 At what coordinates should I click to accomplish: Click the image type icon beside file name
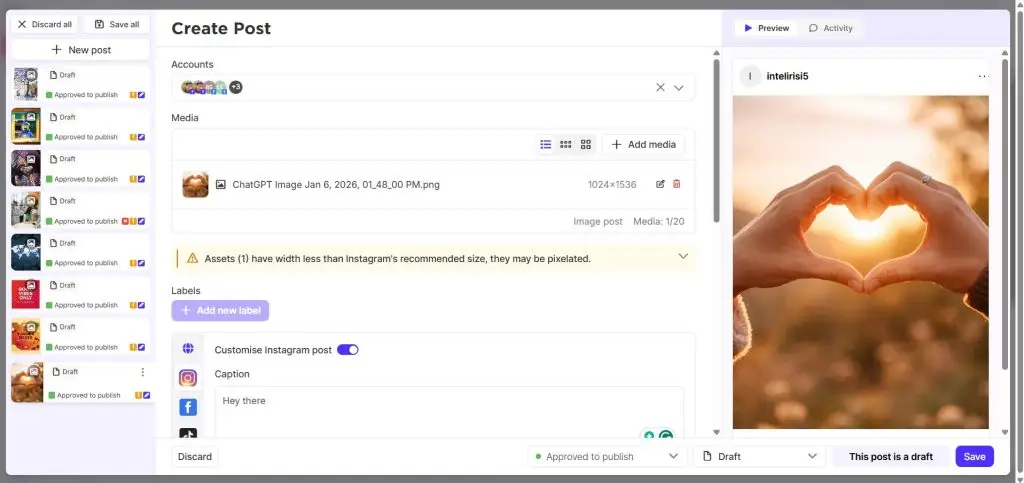coord(221,185)
